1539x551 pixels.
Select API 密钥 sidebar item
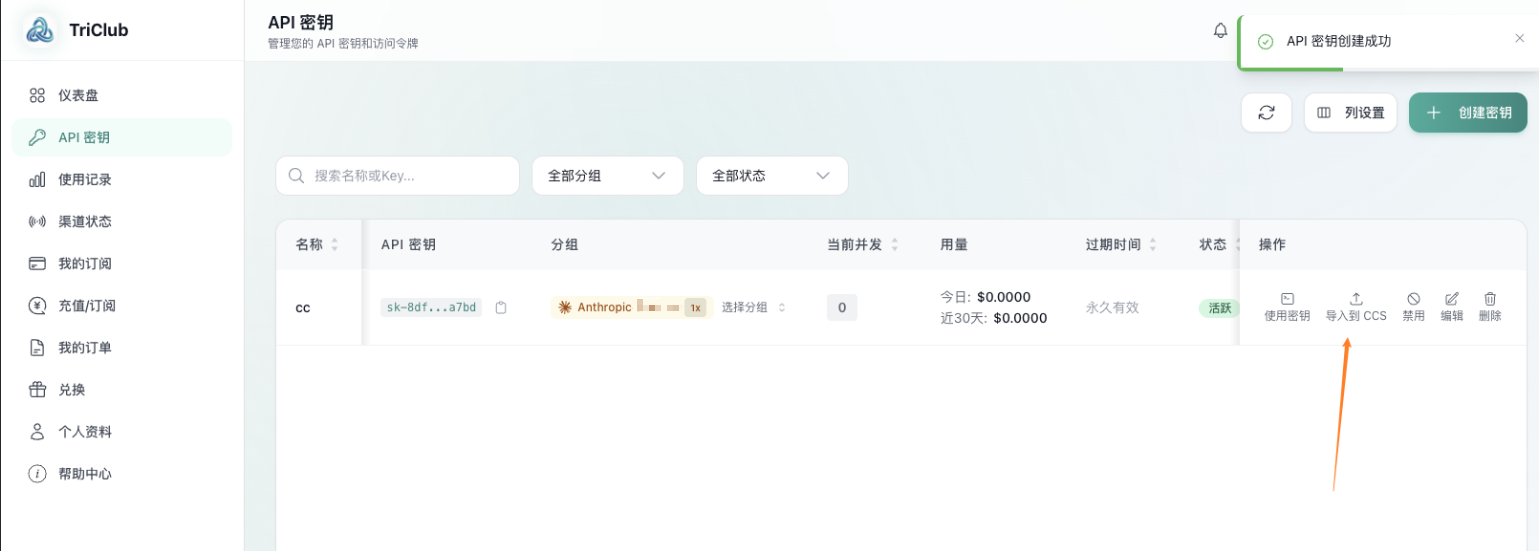(122, 138)
